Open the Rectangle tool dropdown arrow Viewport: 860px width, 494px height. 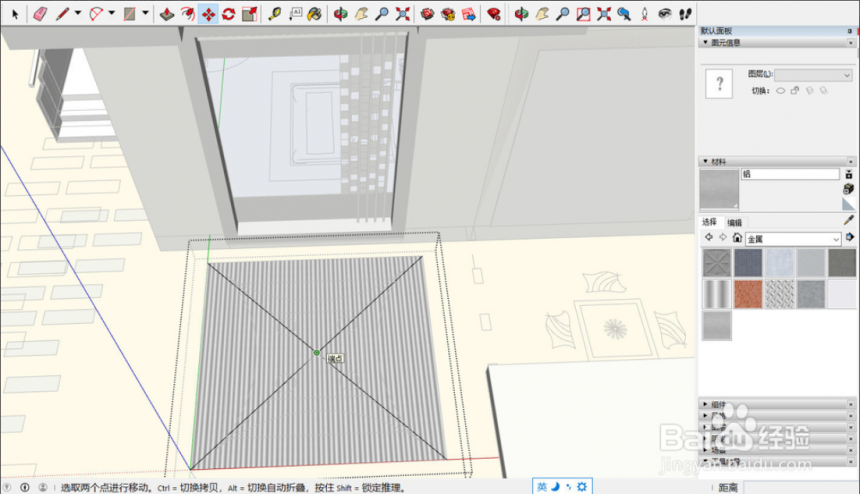point(145,13)
